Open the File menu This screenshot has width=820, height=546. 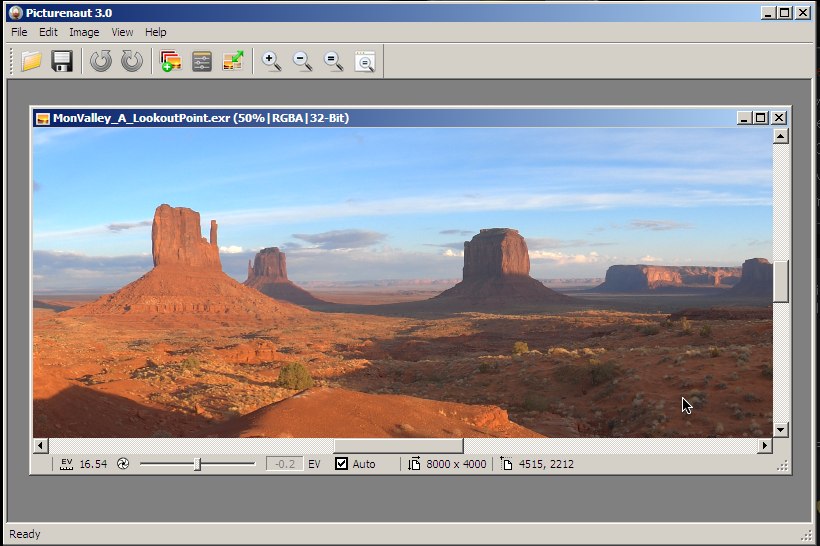click(x=19, y=32)
